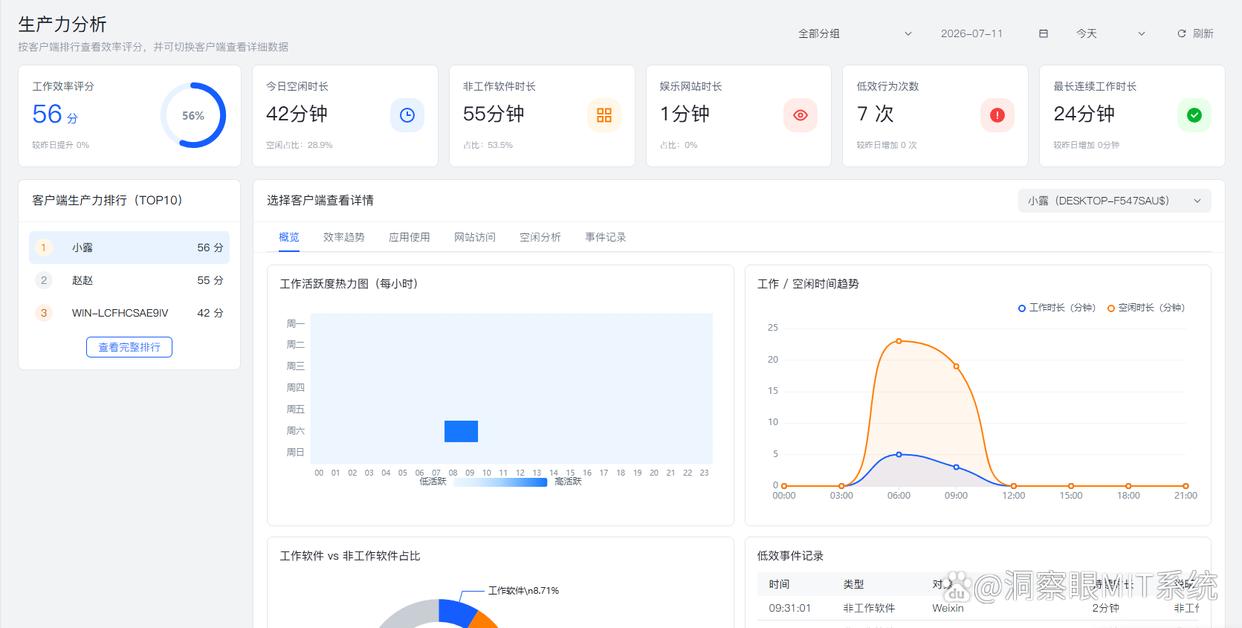This screenshot has width=1242, height=628.
Task: Click the blue clock icon in 今日空闲时长
Action: point(407,115)
